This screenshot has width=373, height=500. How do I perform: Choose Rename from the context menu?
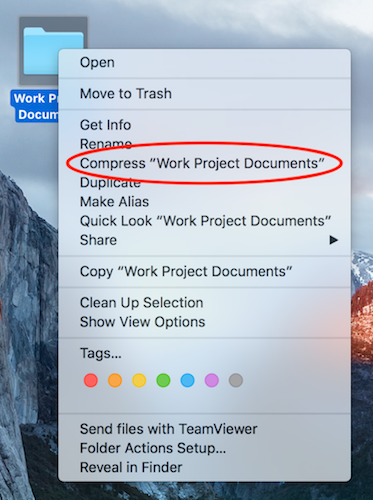click(204, 144)
